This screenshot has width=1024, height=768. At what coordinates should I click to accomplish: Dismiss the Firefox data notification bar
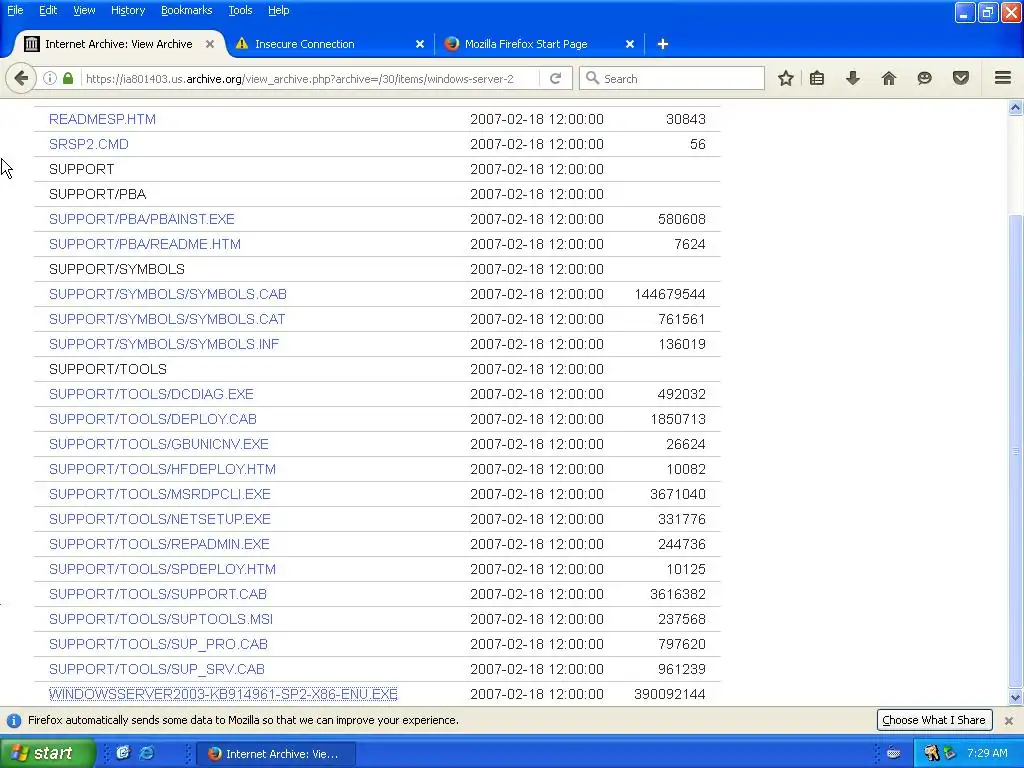pos(1009,720)
